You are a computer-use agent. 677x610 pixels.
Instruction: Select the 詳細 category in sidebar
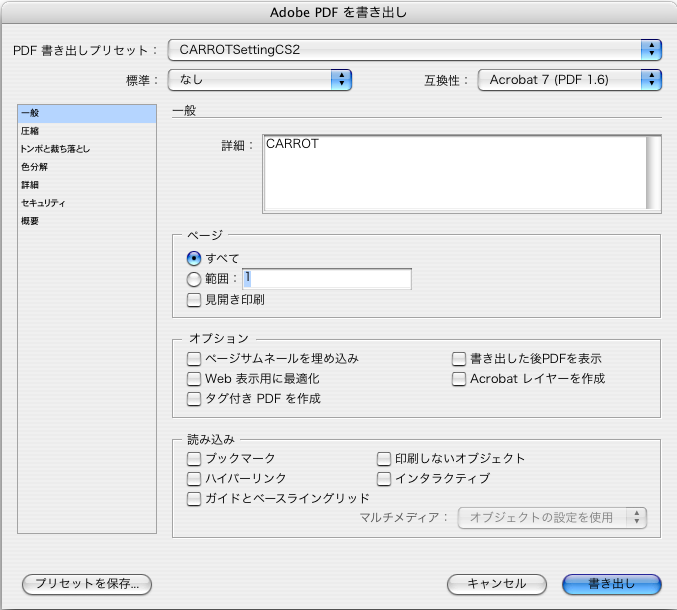point(87,185)
